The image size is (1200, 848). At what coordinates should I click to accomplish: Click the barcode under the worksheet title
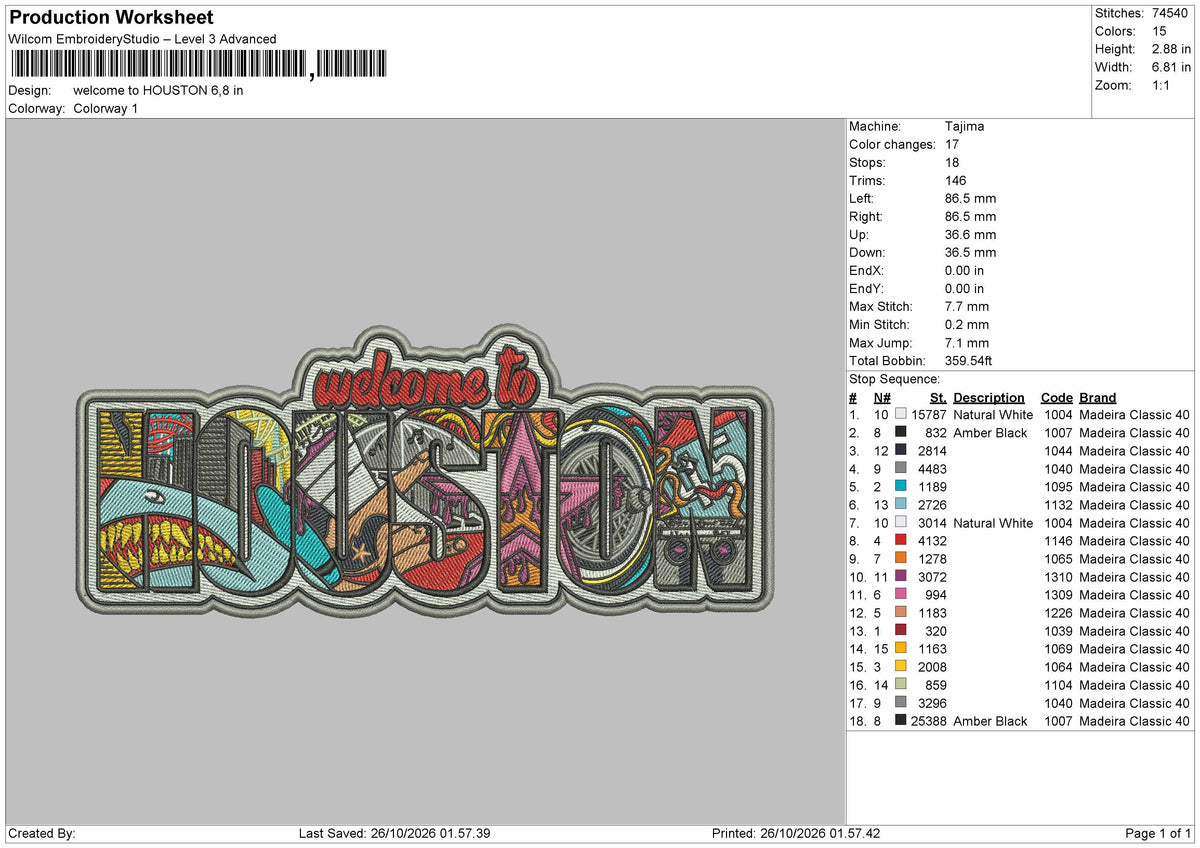[x=197, y=65]
